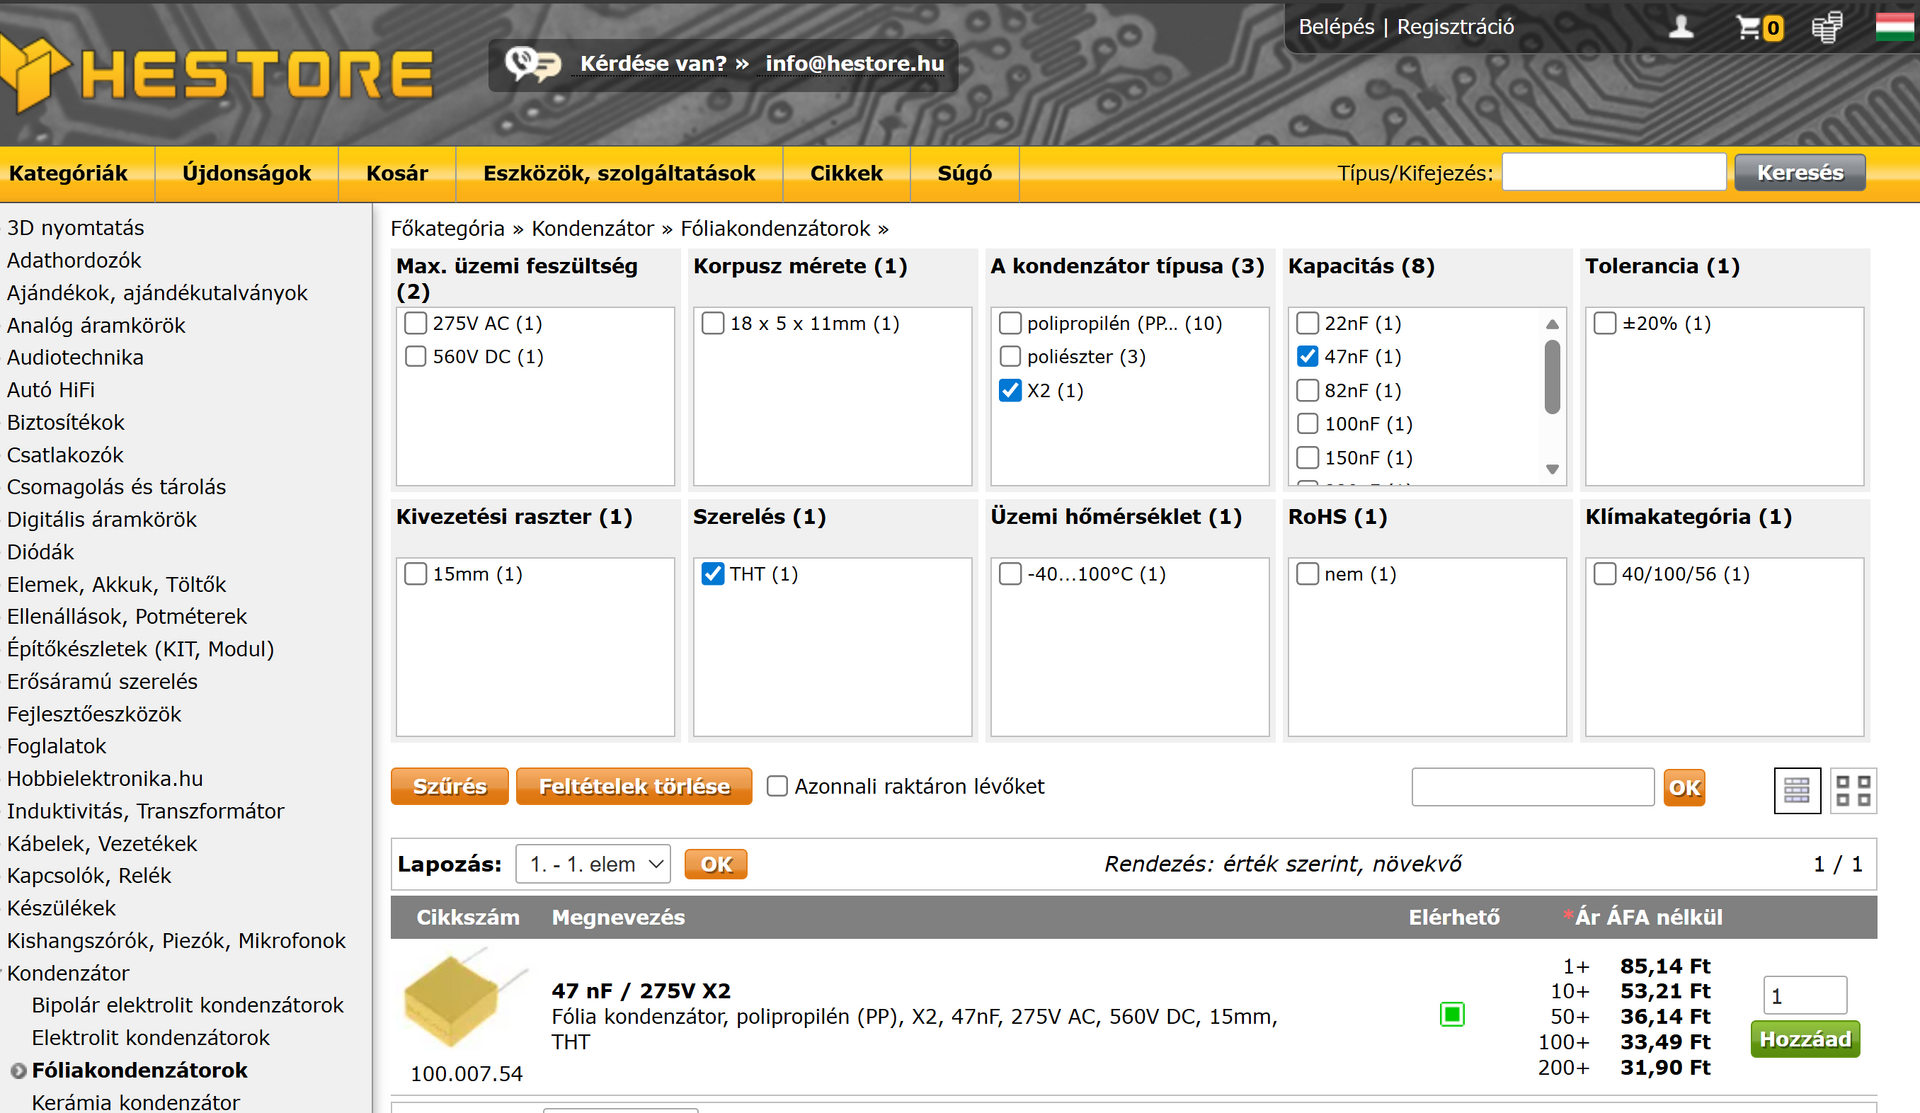Click the Típus/Kifejezés search input field
The width and height of the screenshot is (1920, 1113).
1613,173
